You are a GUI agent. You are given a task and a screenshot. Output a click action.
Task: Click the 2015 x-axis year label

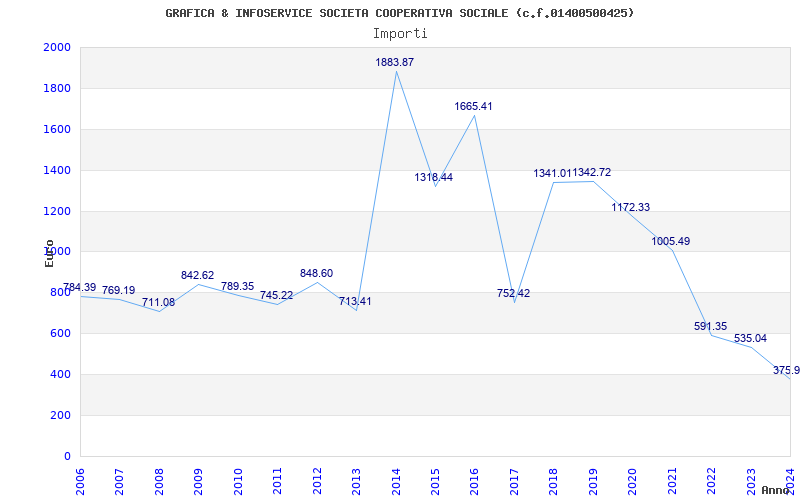point(435,482)
